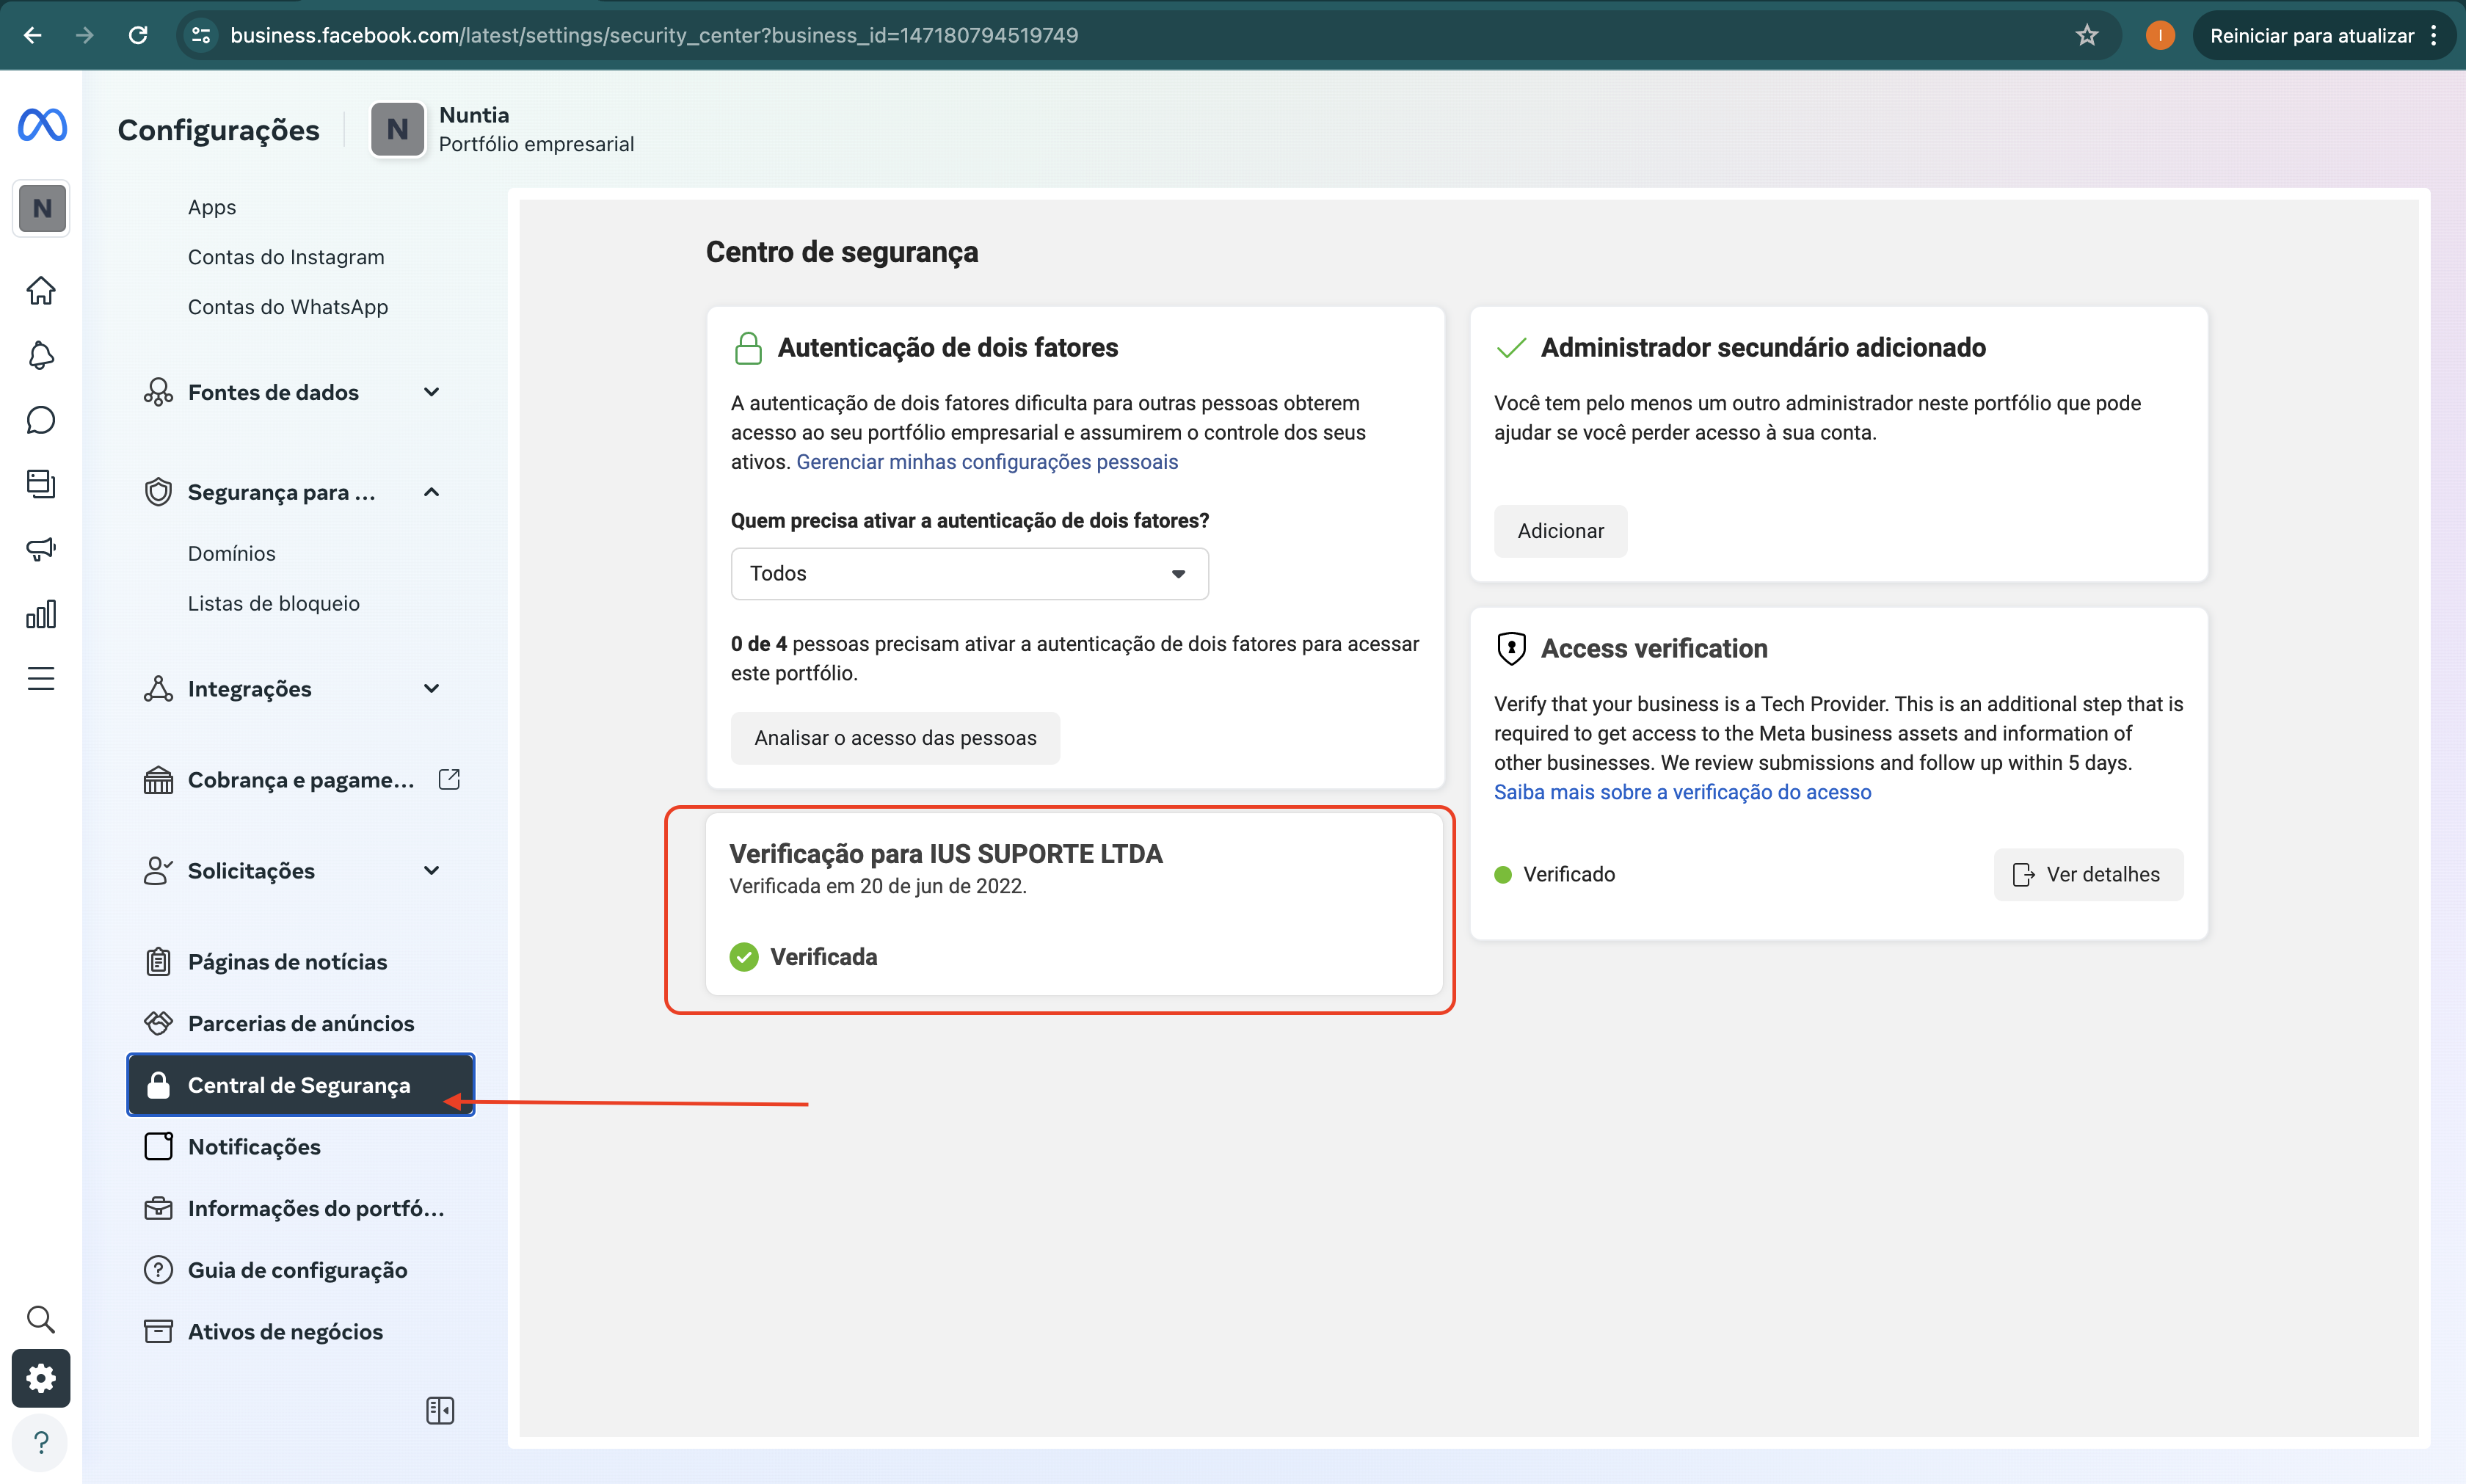This screenshot has width=2466, height=1484.
Task: Click the search magnifier icon
Action: coord(41,1319)
